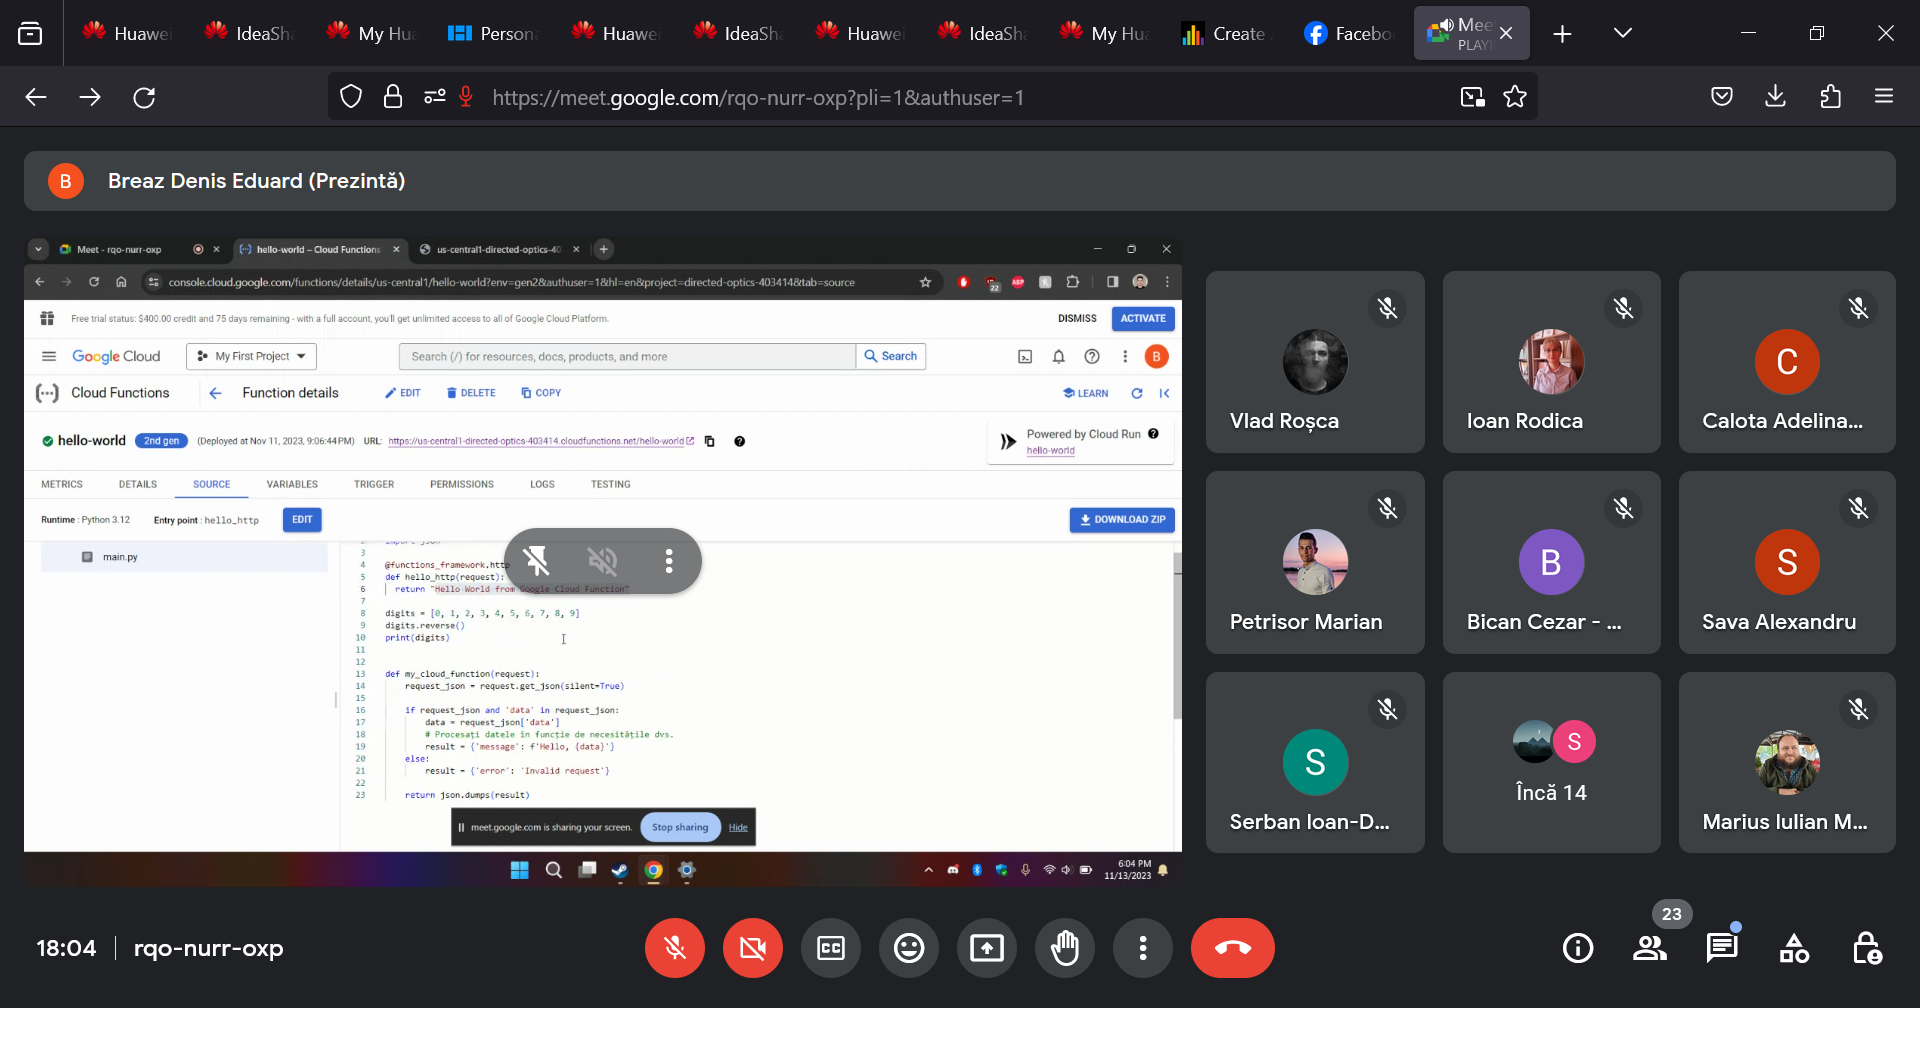Open a new browser tab
The width and height of the screenshot is (1920, 1043).
click(x=1562, y=34)
